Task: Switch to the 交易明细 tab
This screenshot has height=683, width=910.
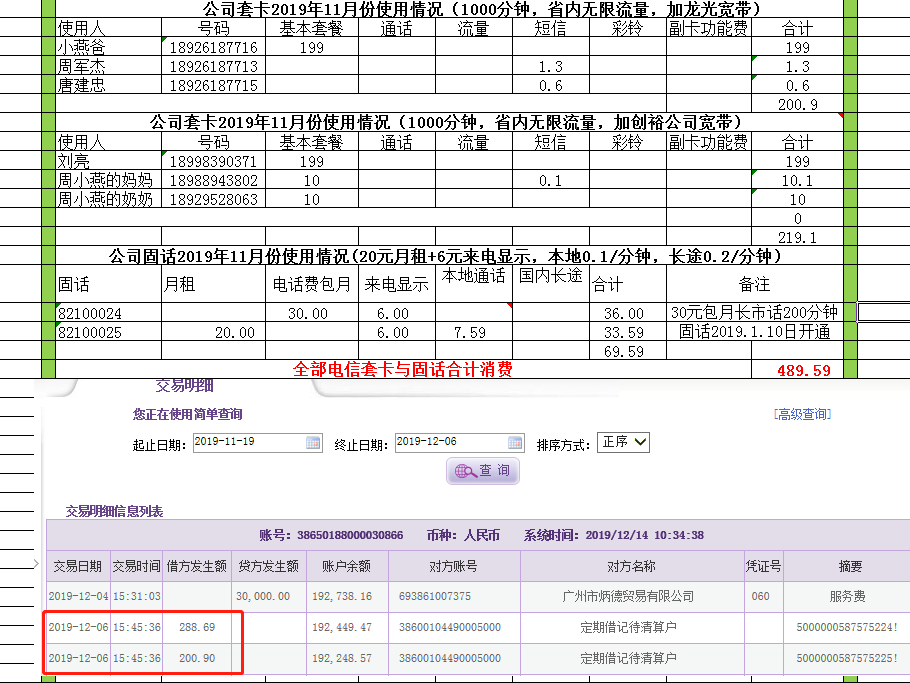Action: [x=184, y=386]
